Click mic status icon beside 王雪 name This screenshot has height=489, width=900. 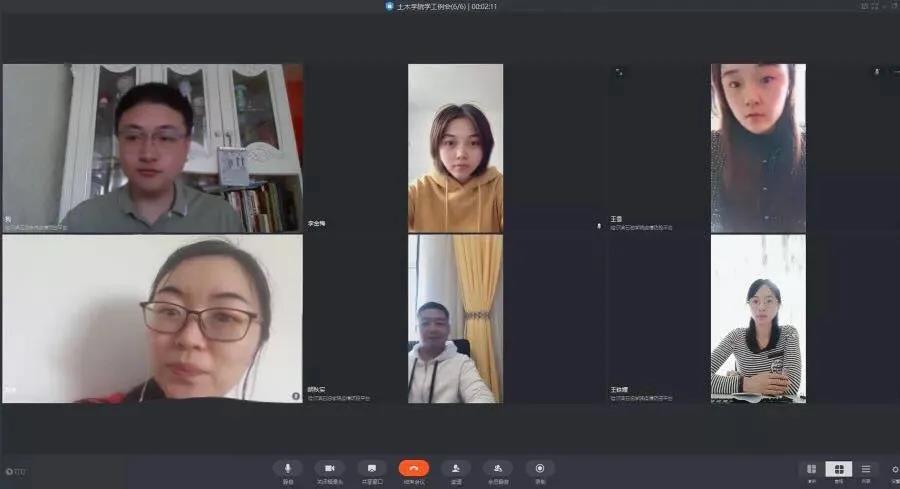tap(599, 226)
